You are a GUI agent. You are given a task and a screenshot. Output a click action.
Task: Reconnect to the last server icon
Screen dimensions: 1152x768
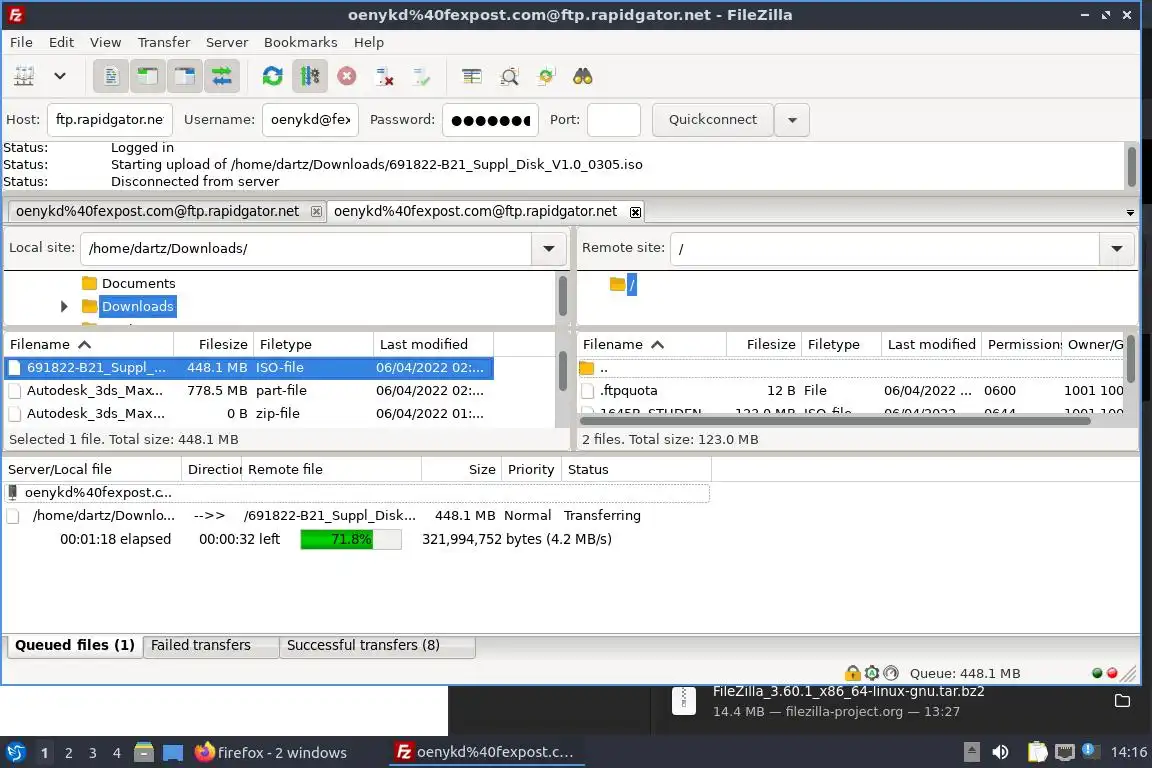pos(422,76)
